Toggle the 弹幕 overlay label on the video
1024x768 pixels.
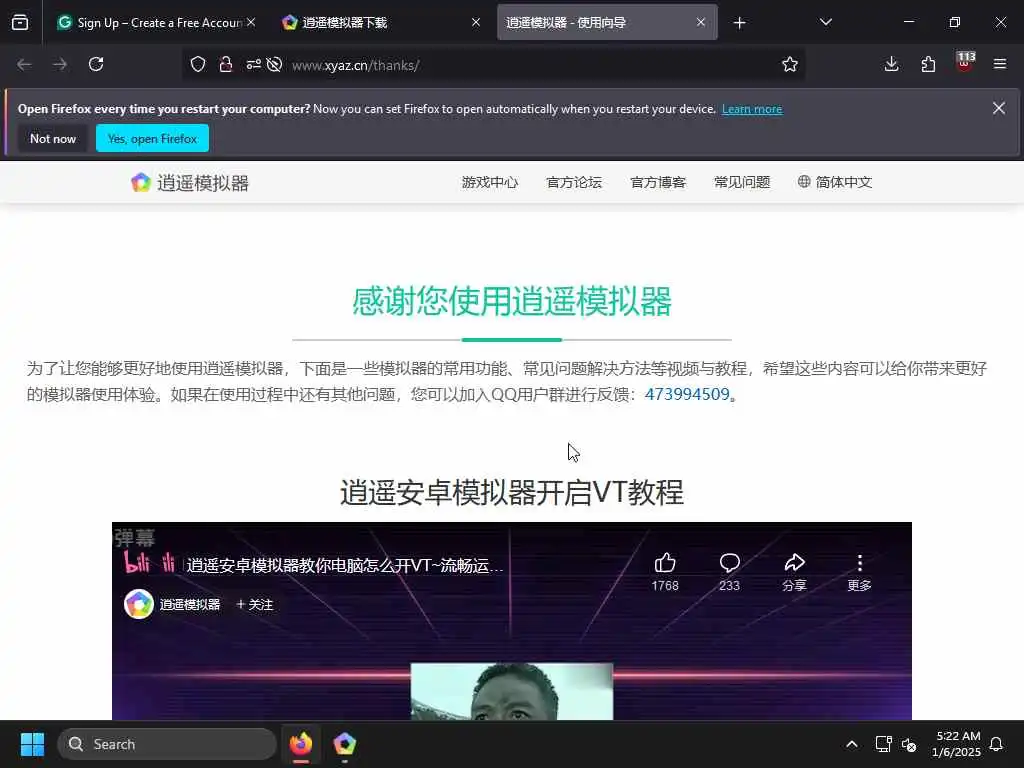click(x=135, y=537)
